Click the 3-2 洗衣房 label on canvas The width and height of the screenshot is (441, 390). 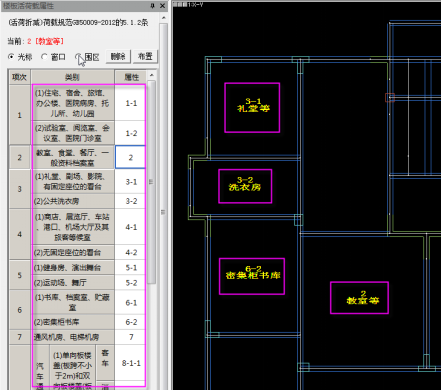point(245,184)
